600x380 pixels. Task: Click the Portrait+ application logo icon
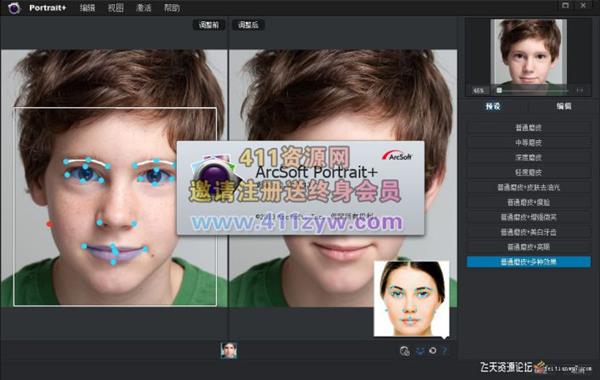point(14,8)
